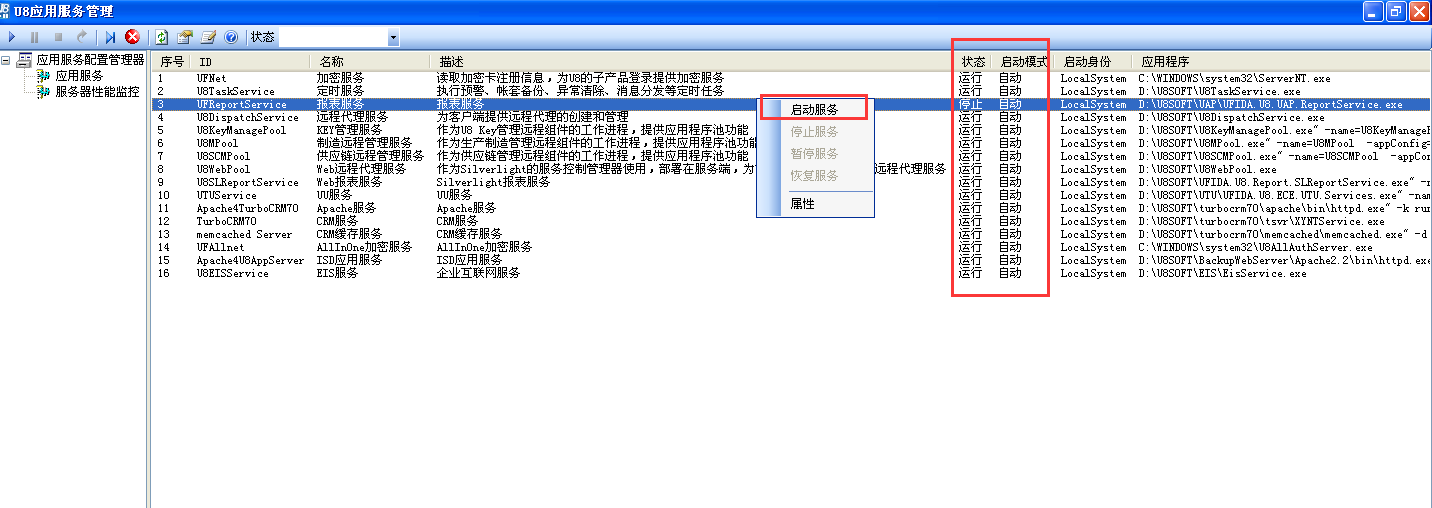Click the blue start (play) toolbar icon
Screen dimensions: 1432x508
click(12, 37)
